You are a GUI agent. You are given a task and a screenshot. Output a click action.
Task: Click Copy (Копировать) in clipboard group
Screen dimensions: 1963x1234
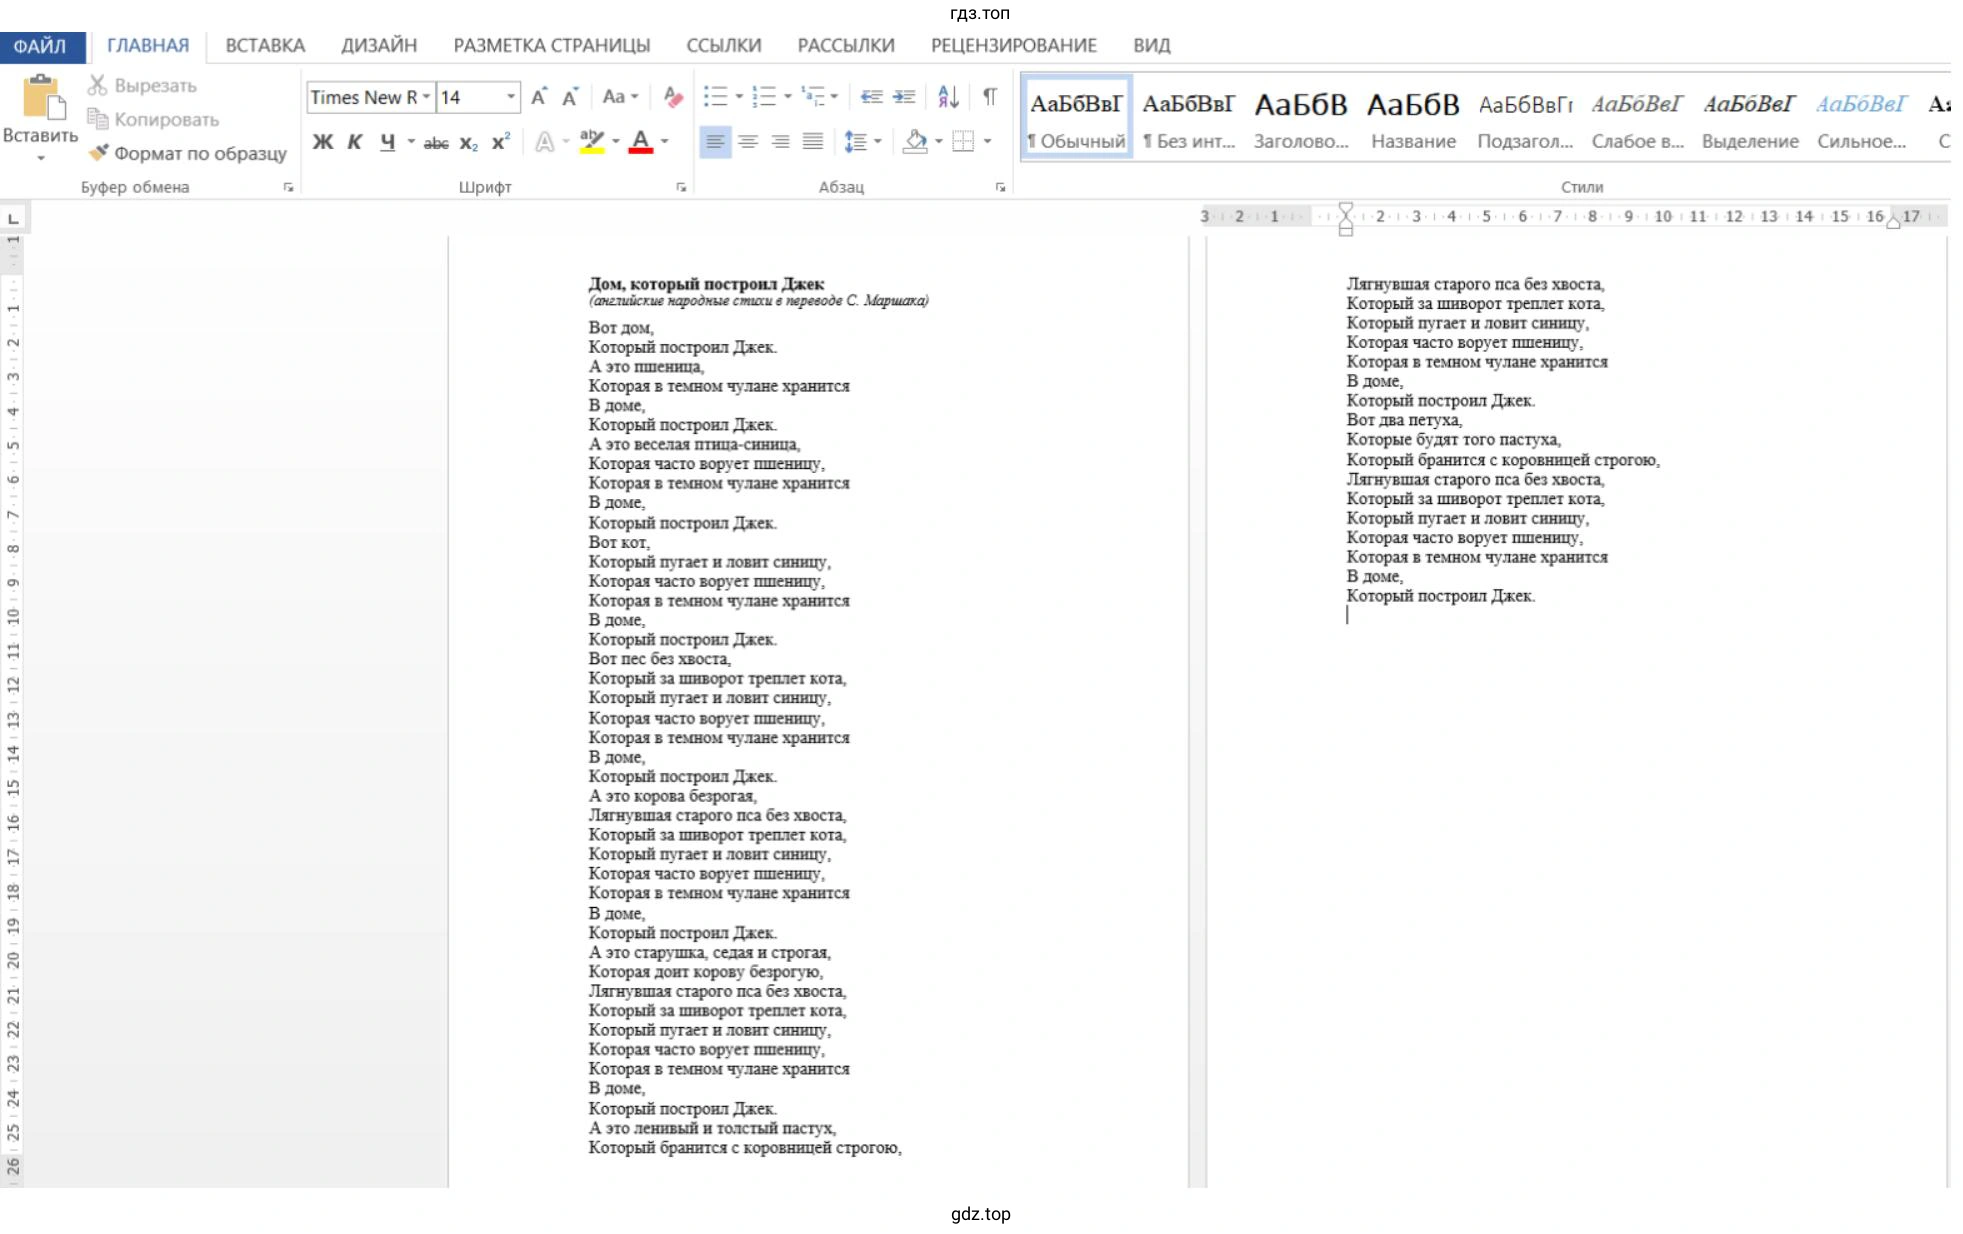(154, 119)
